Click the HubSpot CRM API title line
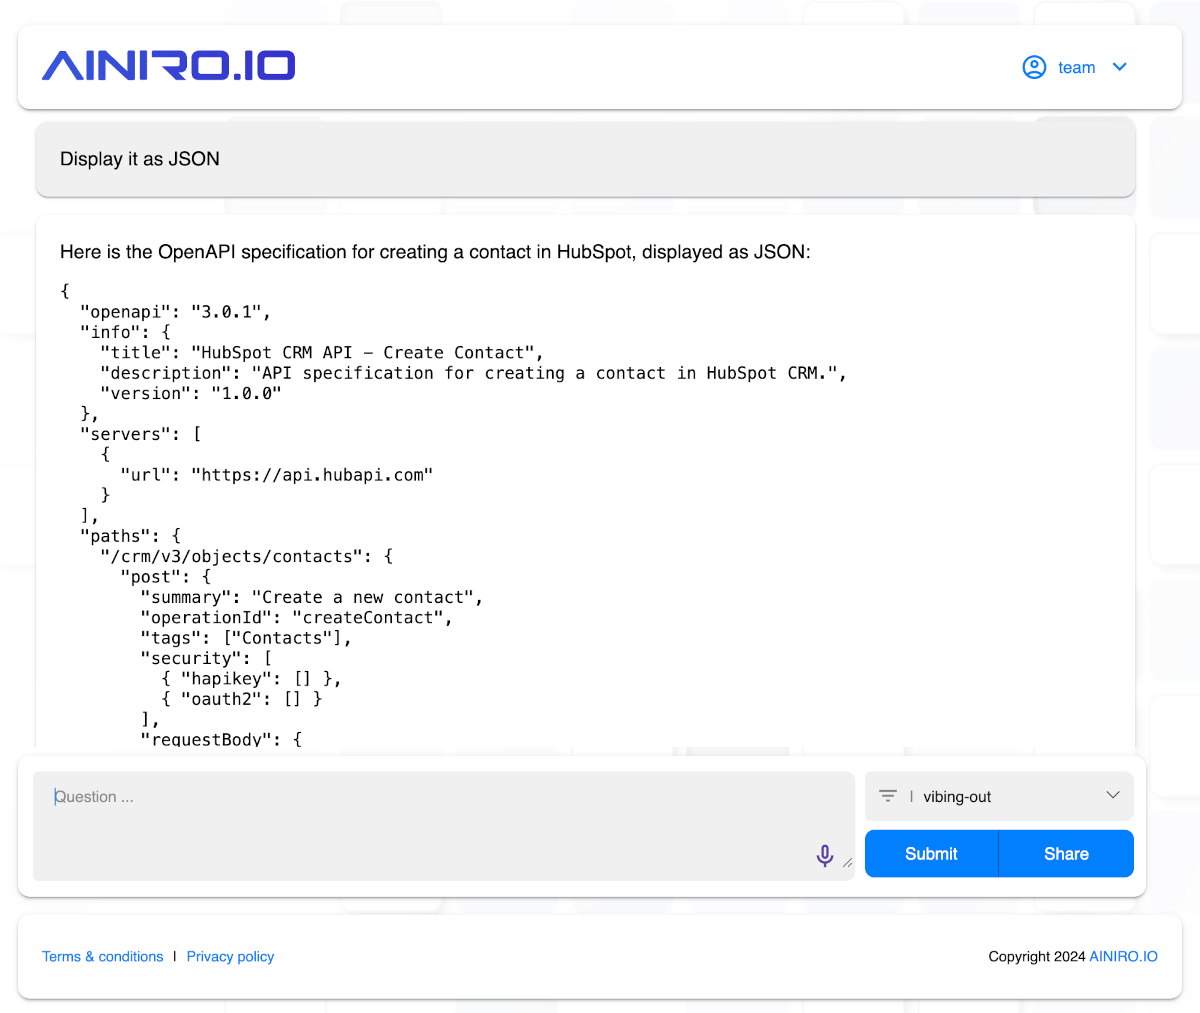The width and height of the screenshot is (1200, 1013). 322,353
